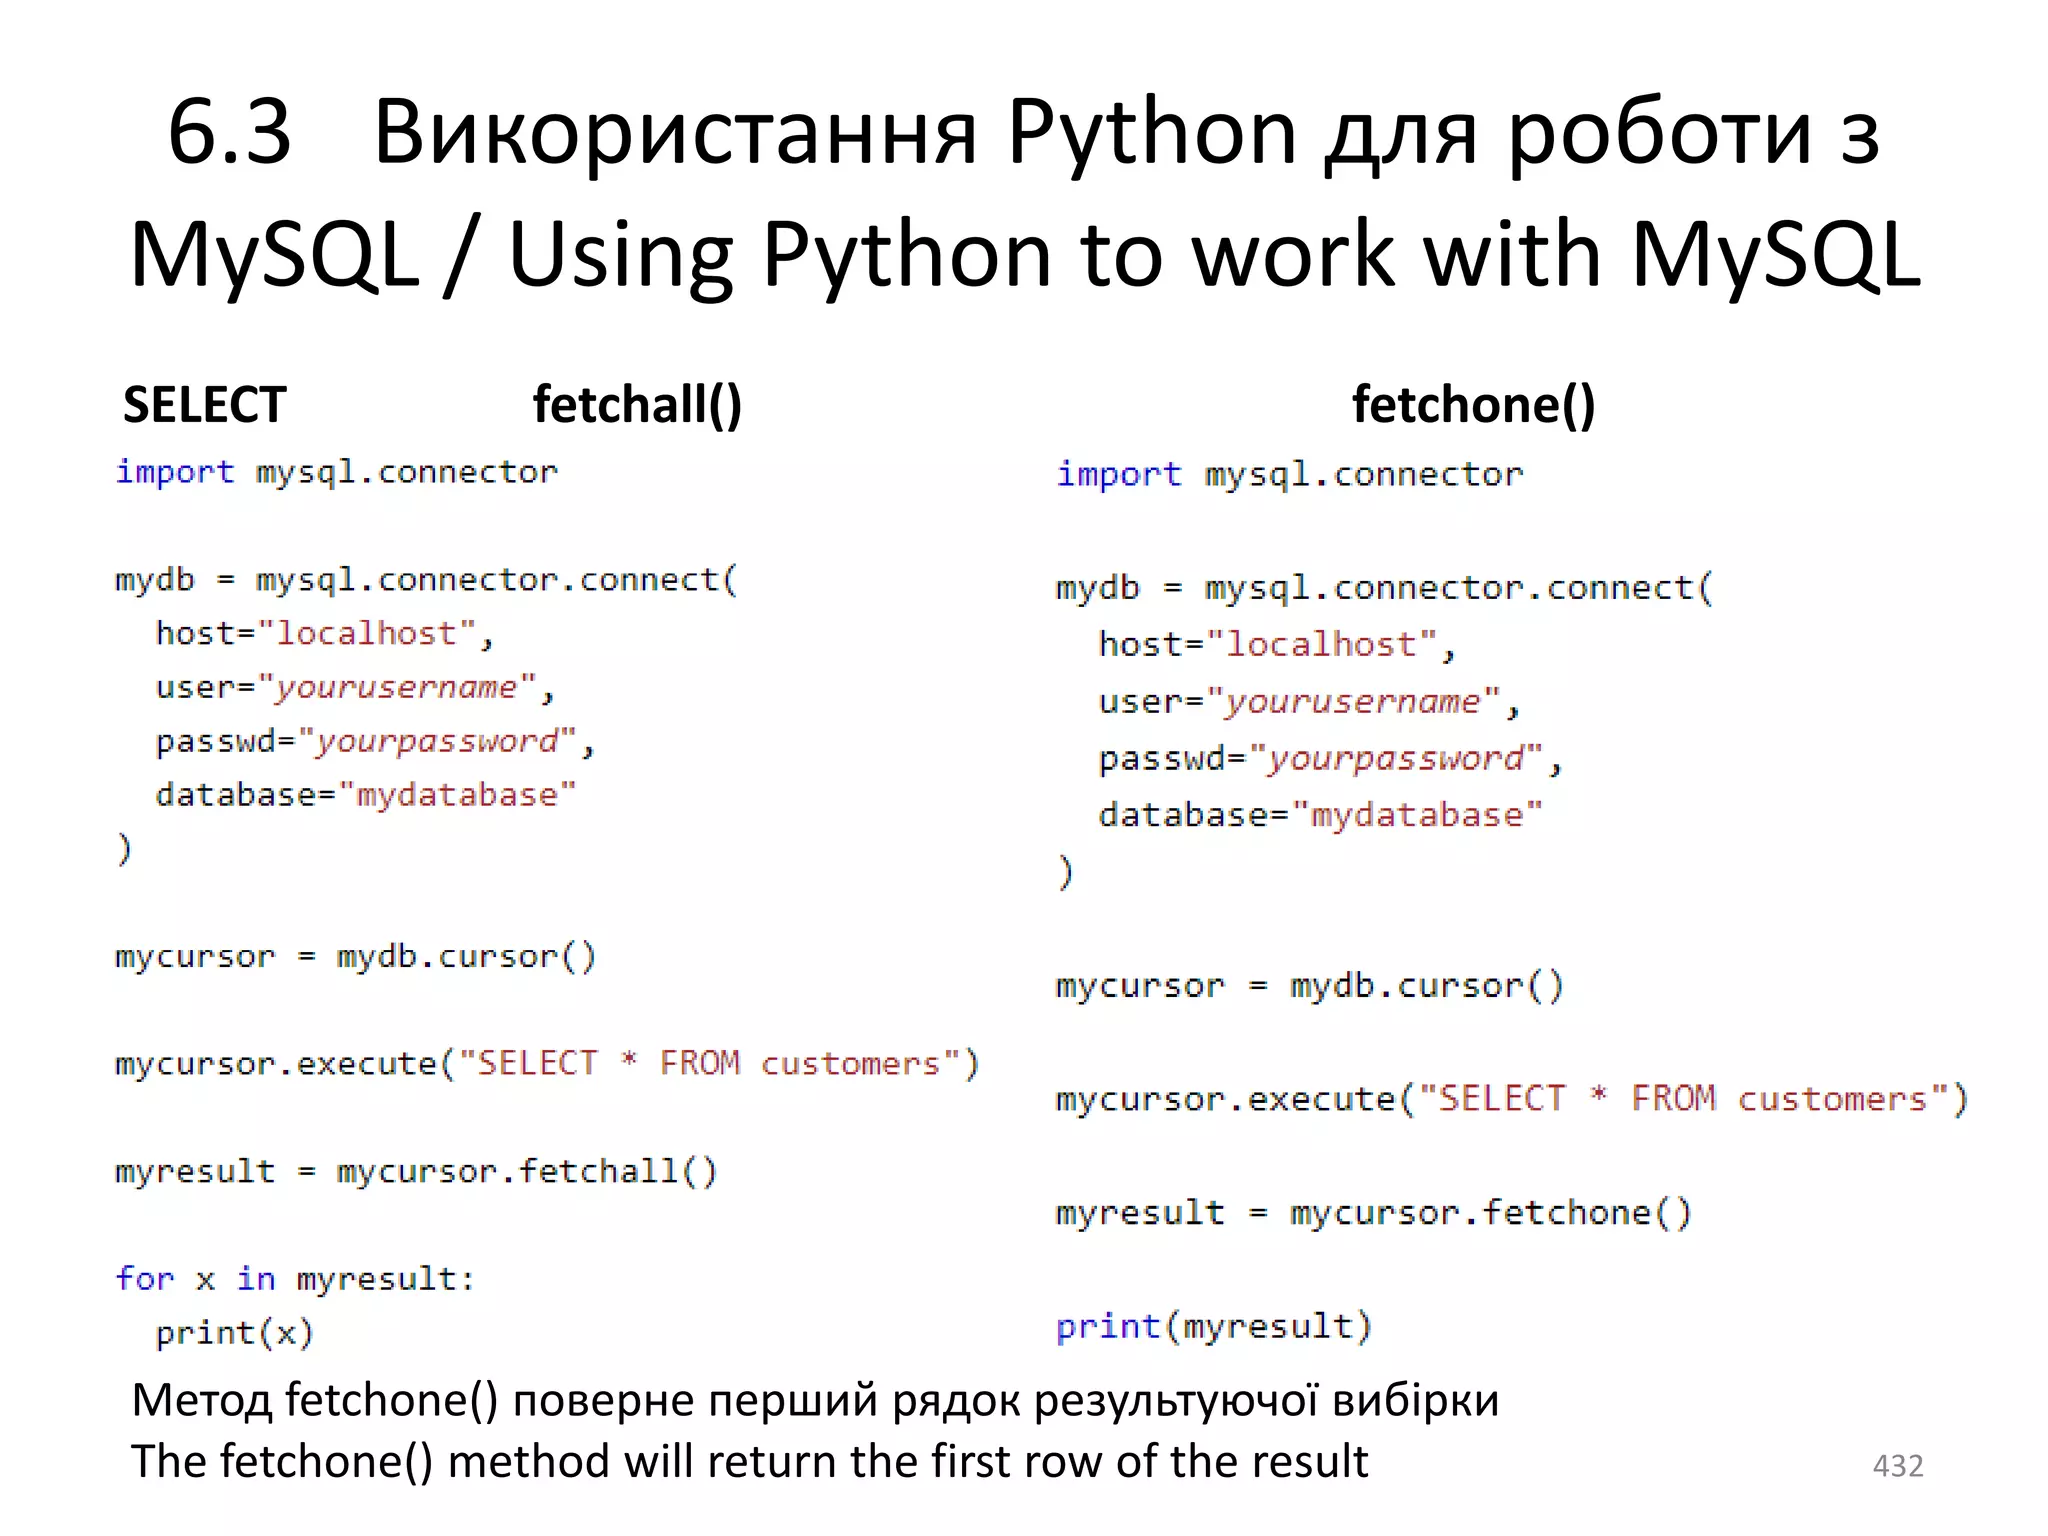The image size is (2048, 1536).
Task: Click the bold 'SELECT' heading
Action: 205,405
